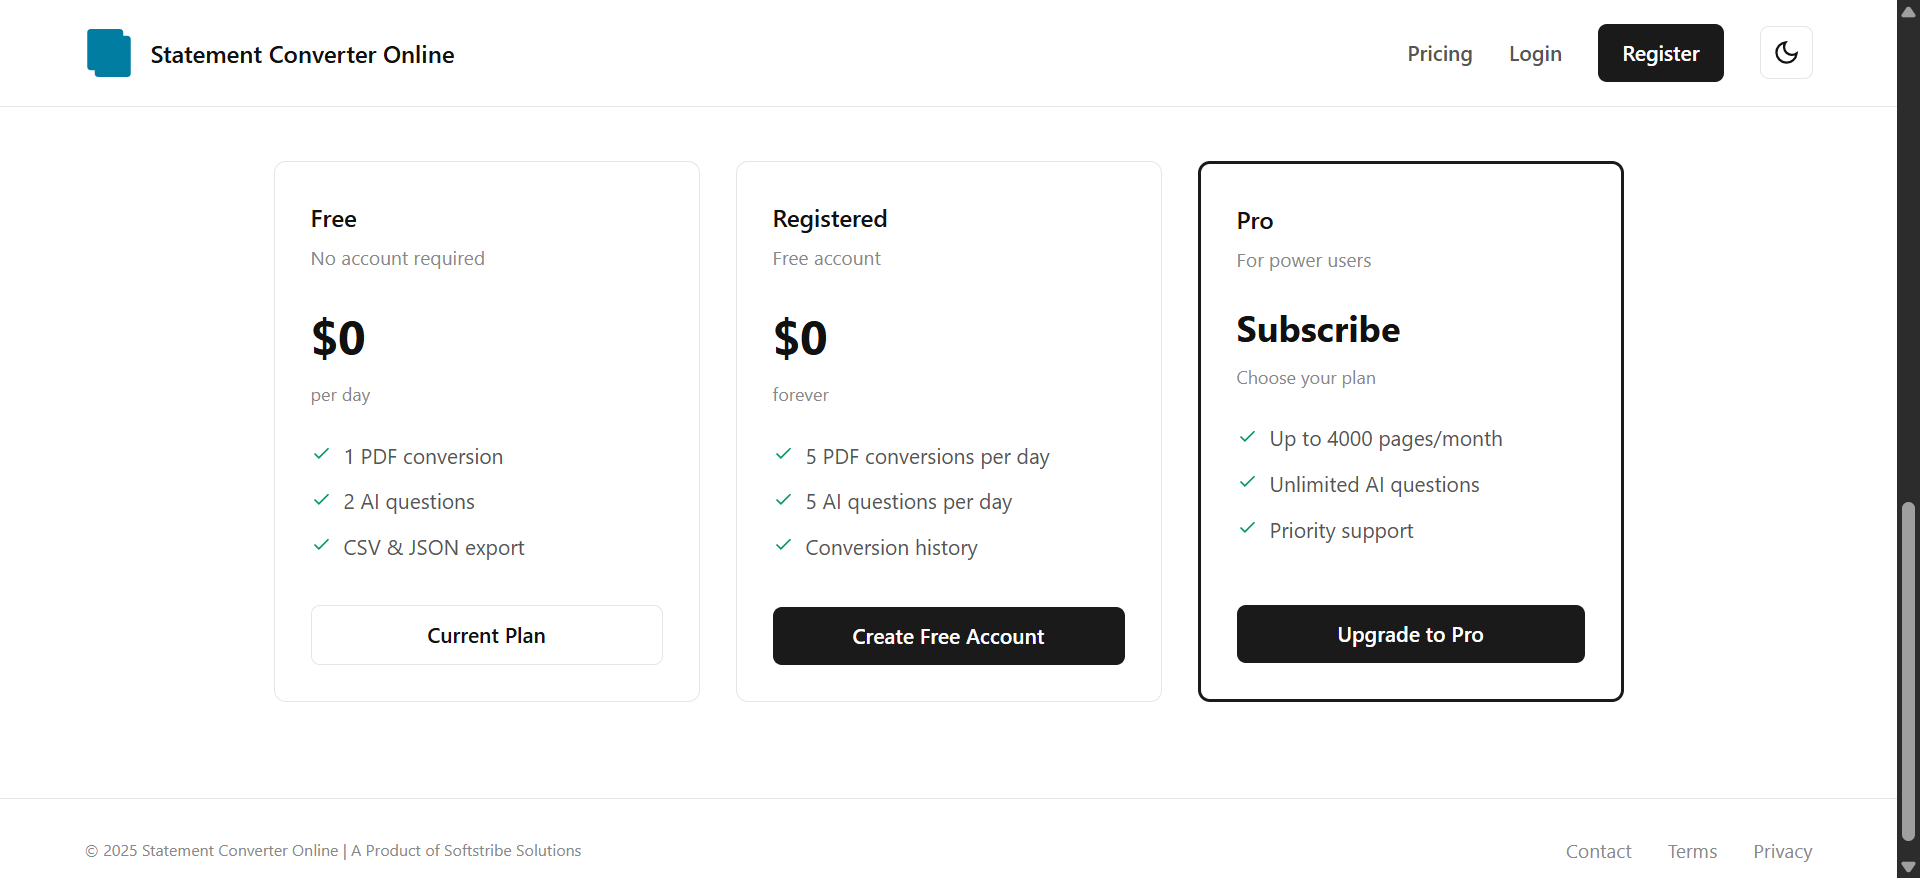Go to the Login page

[1535, 54]
